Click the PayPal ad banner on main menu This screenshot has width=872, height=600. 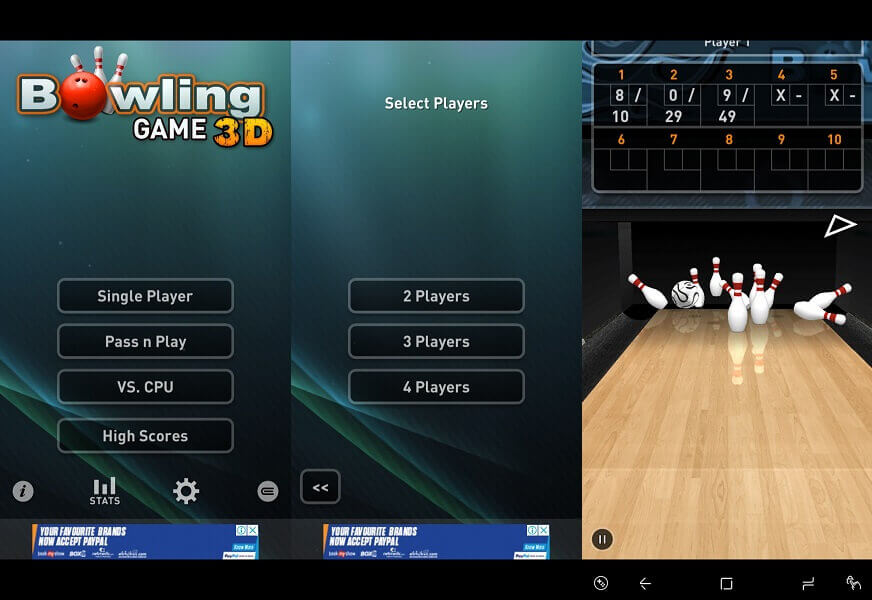[x=145, y=541]
